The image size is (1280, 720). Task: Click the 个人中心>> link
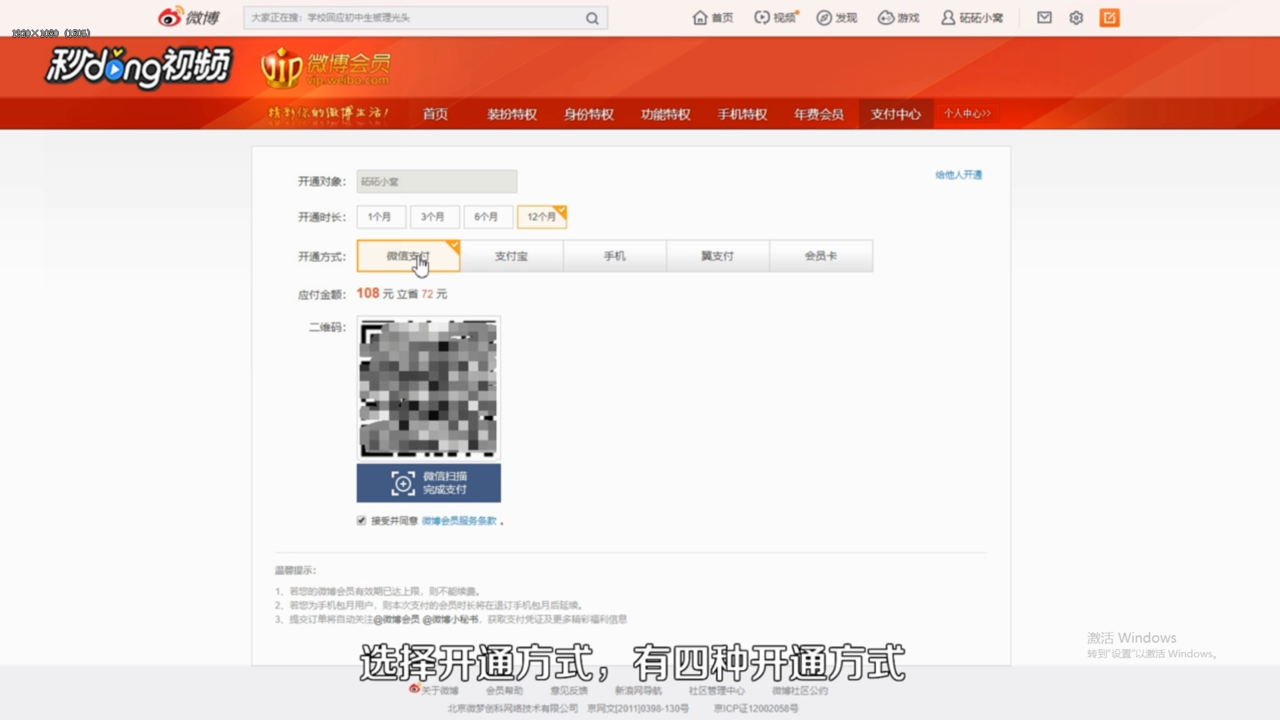(x=967, y=114)
